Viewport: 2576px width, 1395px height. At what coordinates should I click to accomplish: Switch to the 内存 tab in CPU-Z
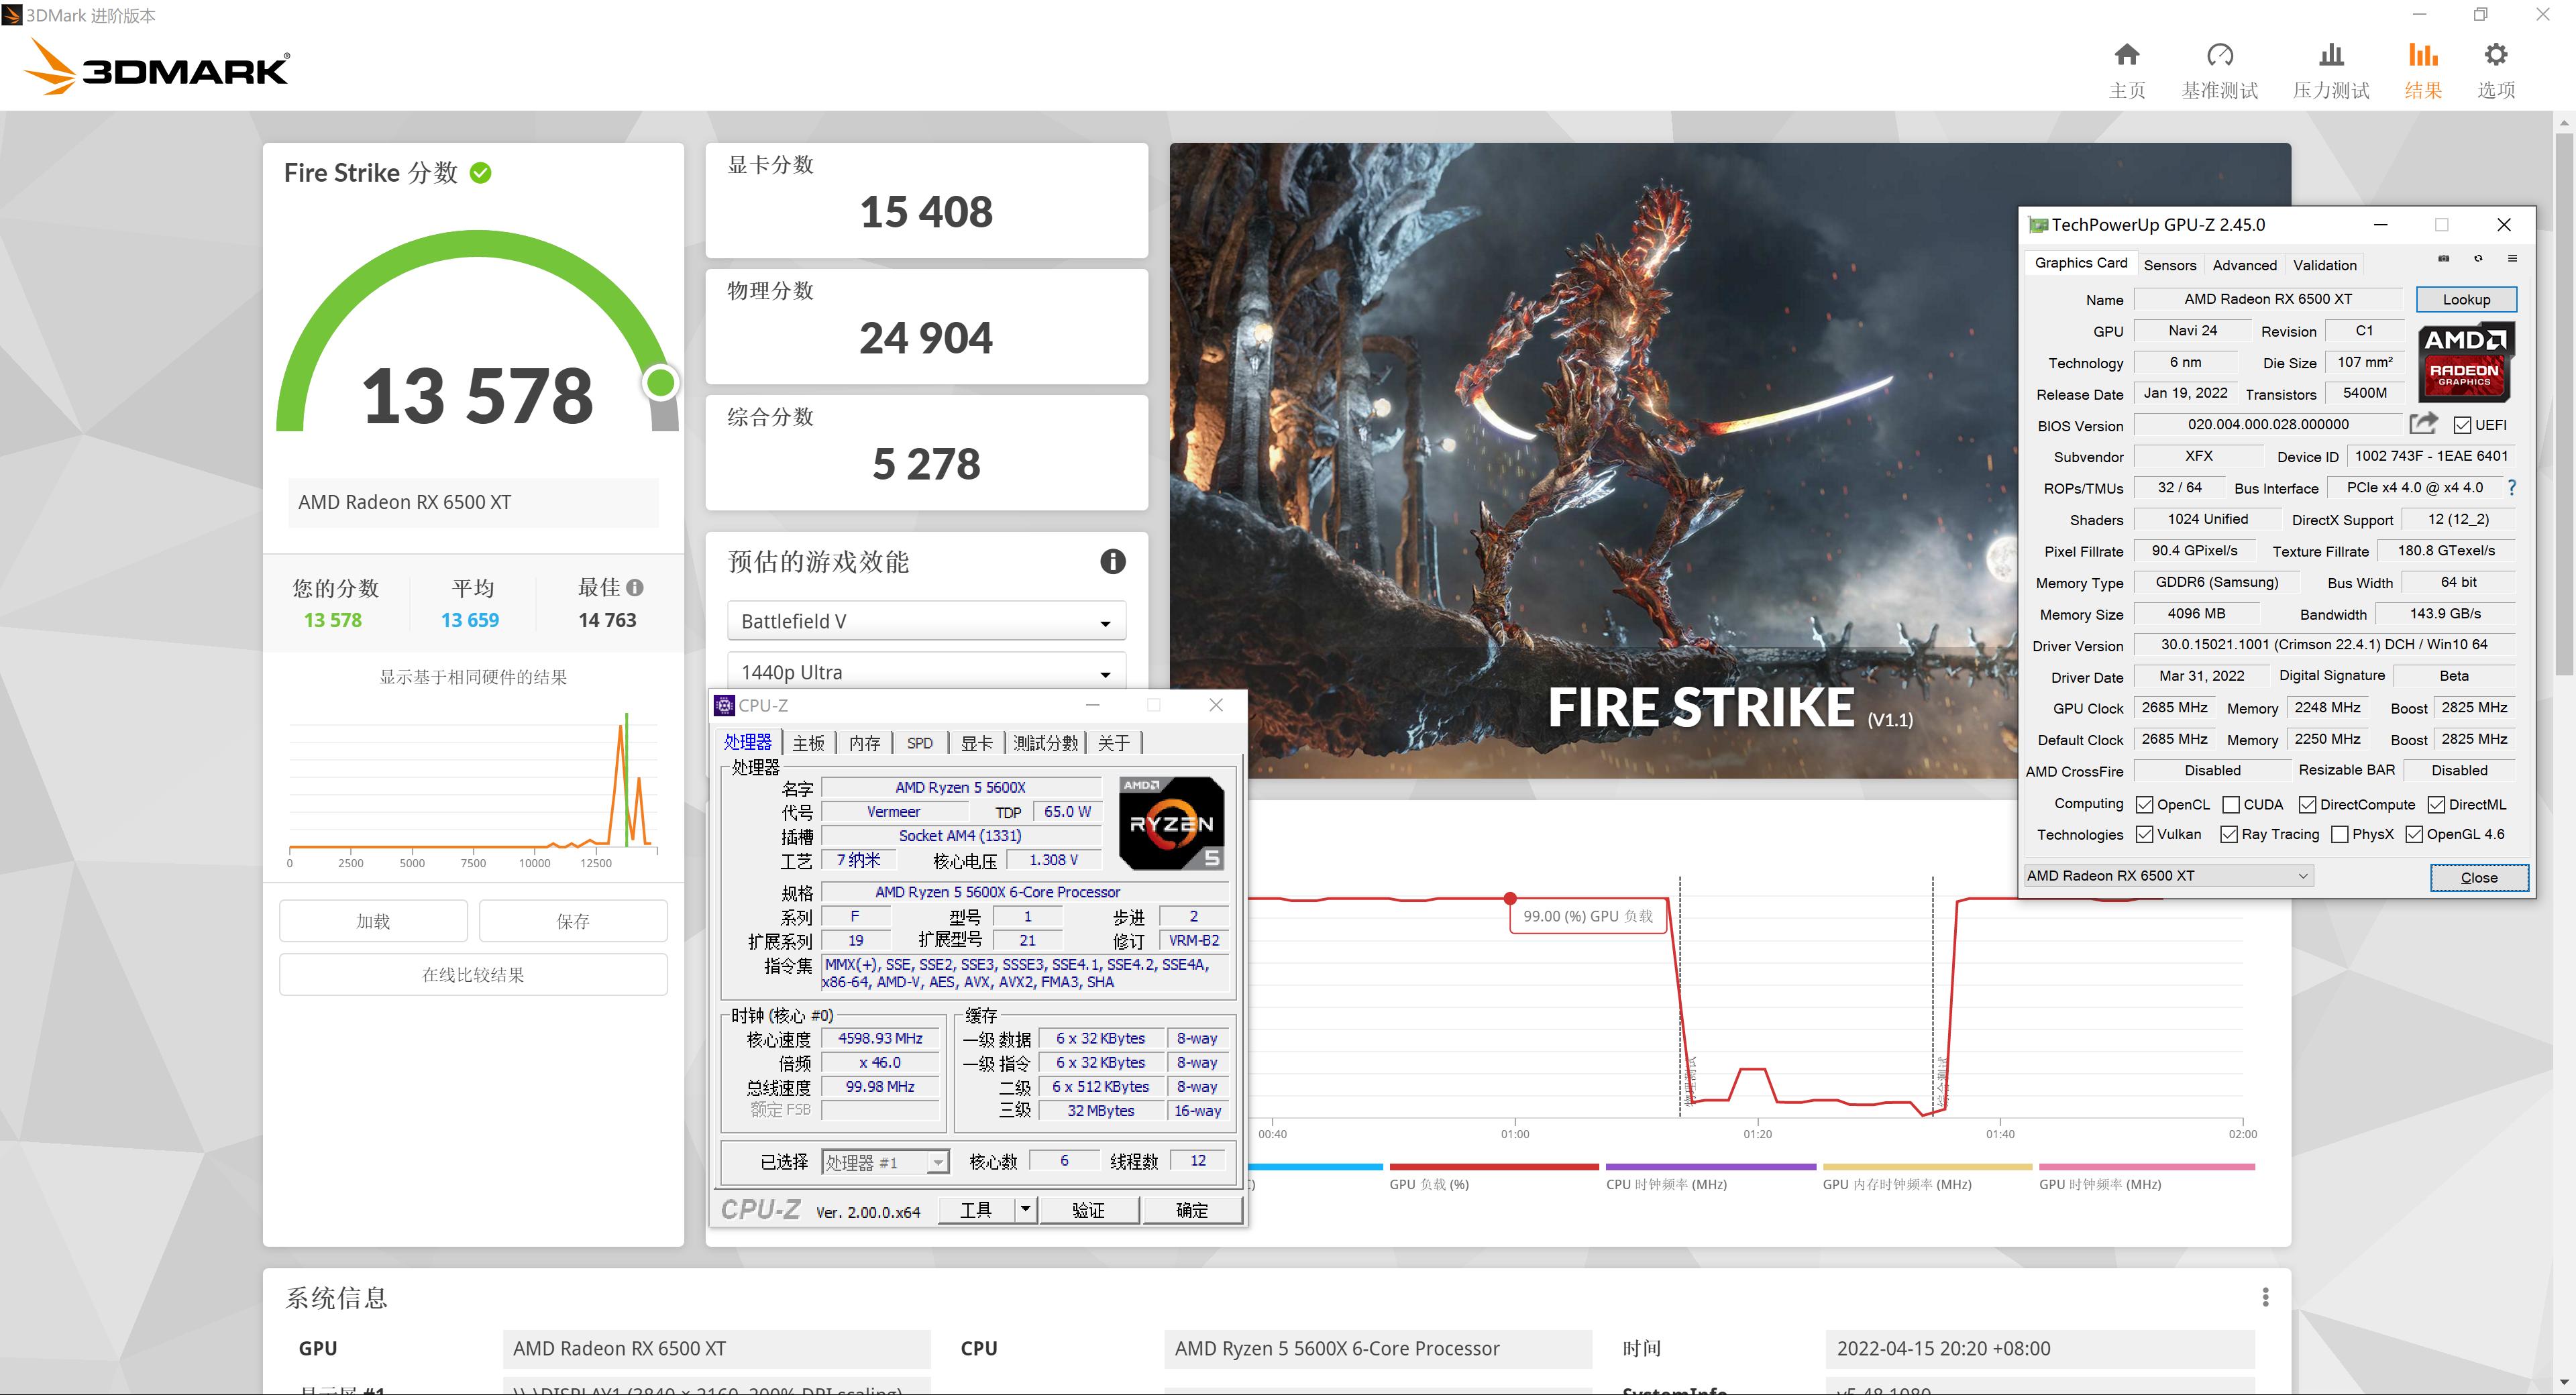tap(864, 743)
